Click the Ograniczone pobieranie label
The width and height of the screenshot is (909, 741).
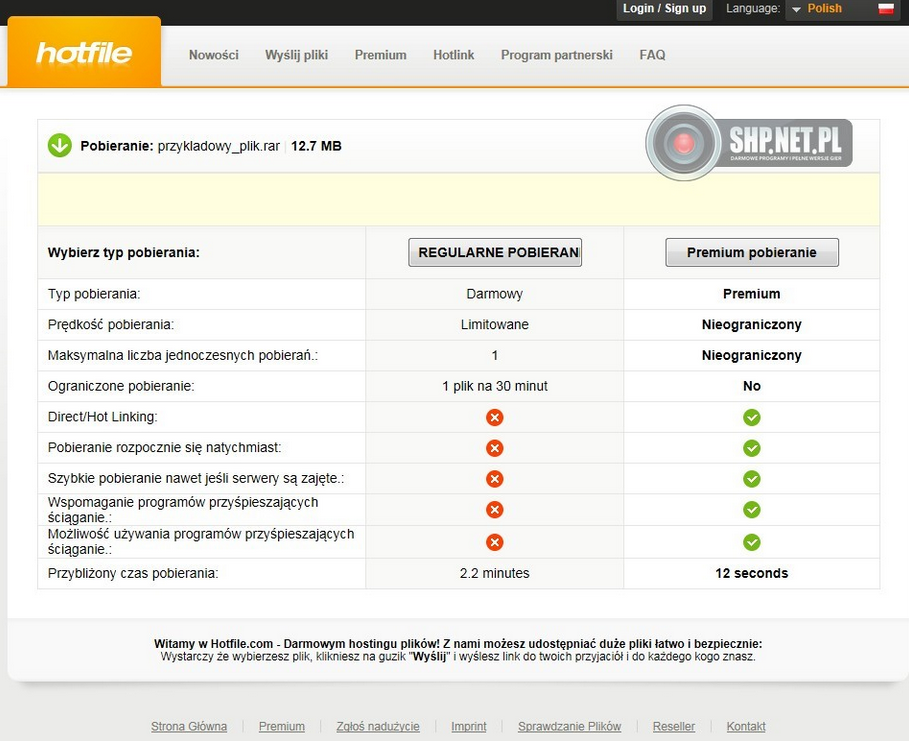click(x=121, y=386)
